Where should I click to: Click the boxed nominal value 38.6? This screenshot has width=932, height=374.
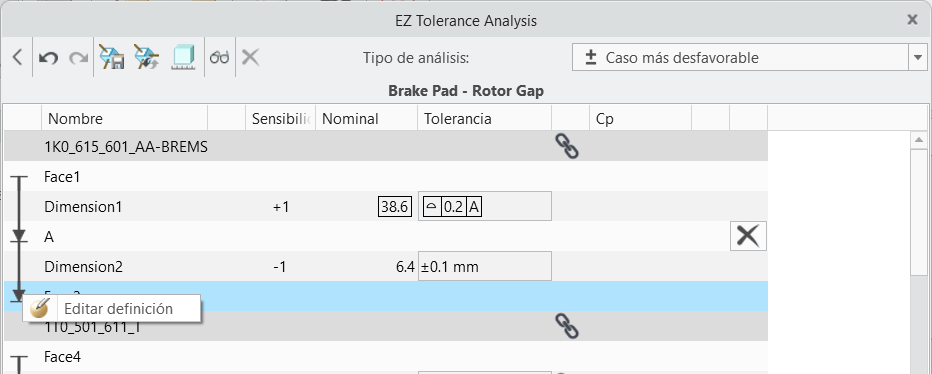pos(395,207)
